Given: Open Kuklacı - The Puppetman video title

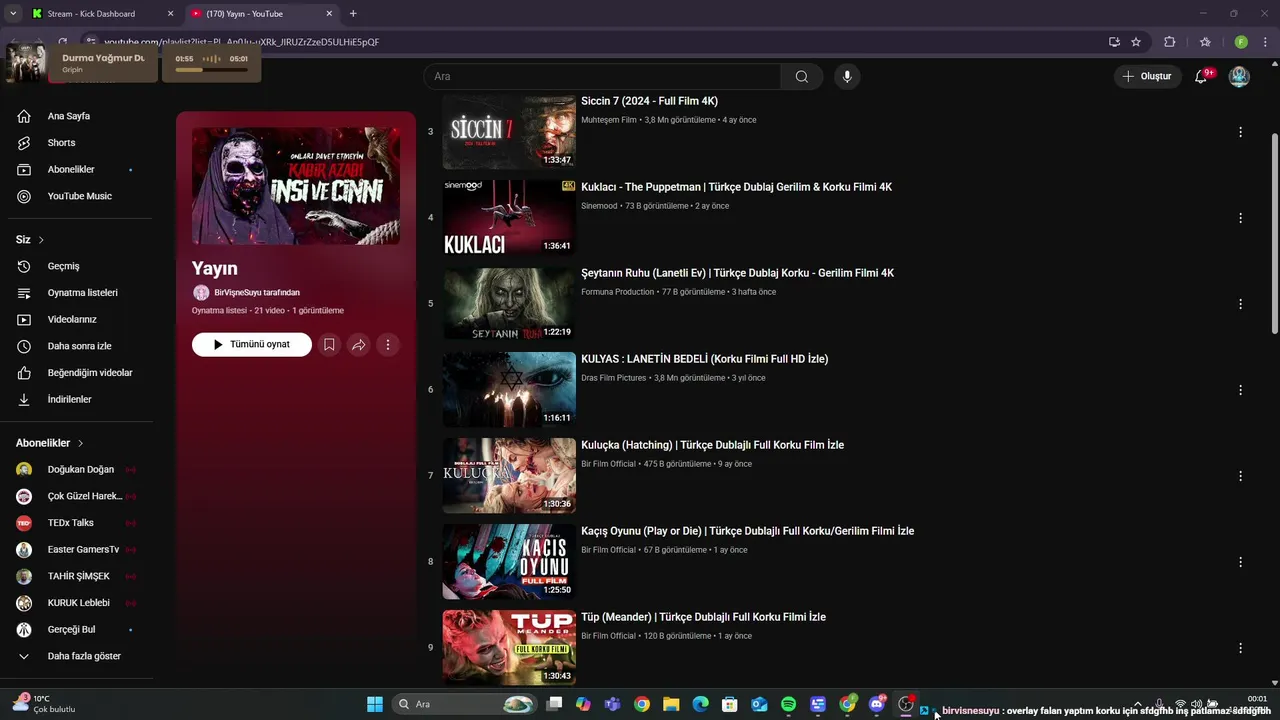Looking at the screenshot, I should (736, 187).
